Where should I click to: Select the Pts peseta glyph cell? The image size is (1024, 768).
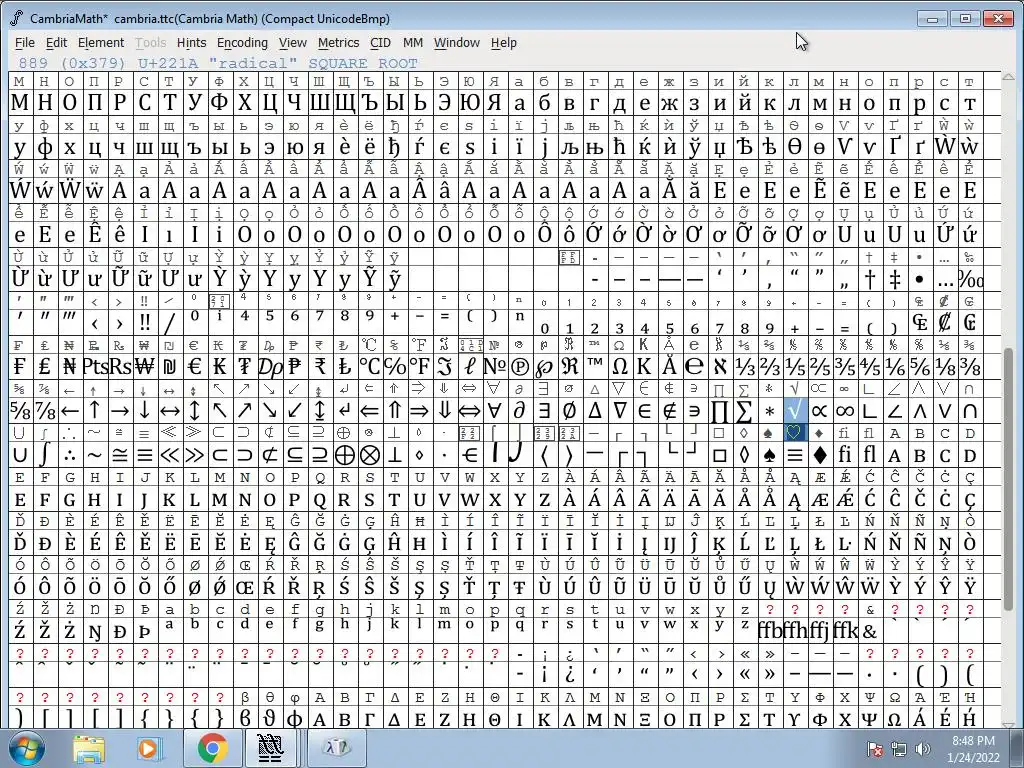95,366
